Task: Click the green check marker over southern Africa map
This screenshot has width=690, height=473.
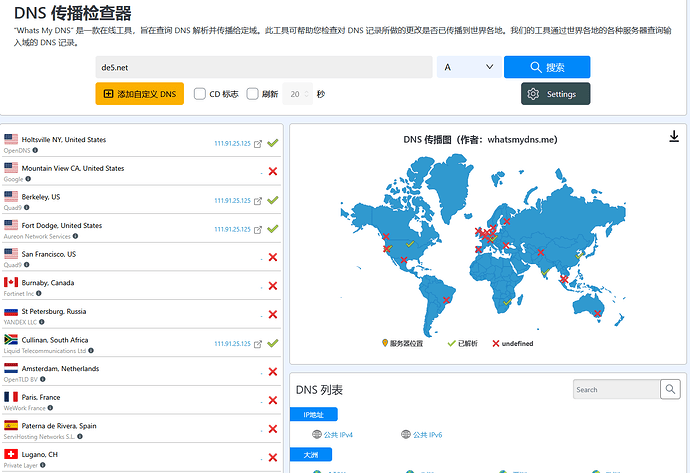Action: 507,302
